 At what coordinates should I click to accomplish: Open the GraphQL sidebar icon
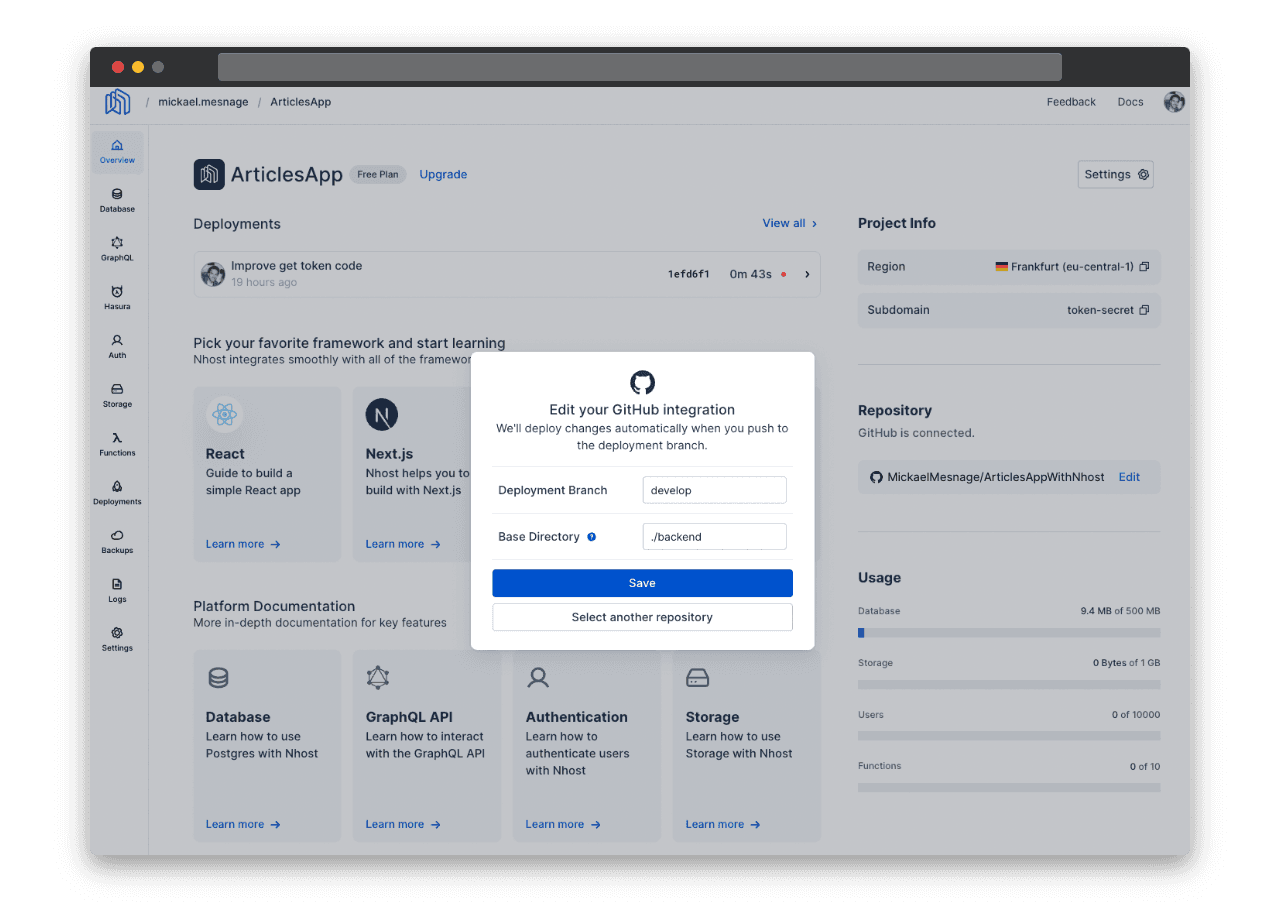[117, 249]
